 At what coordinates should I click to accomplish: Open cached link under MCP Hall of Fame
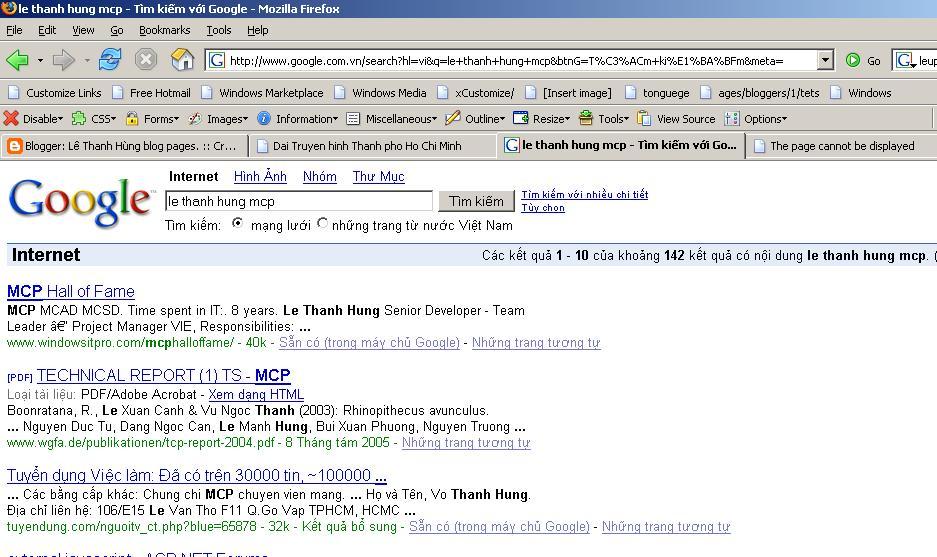point(369,342)
